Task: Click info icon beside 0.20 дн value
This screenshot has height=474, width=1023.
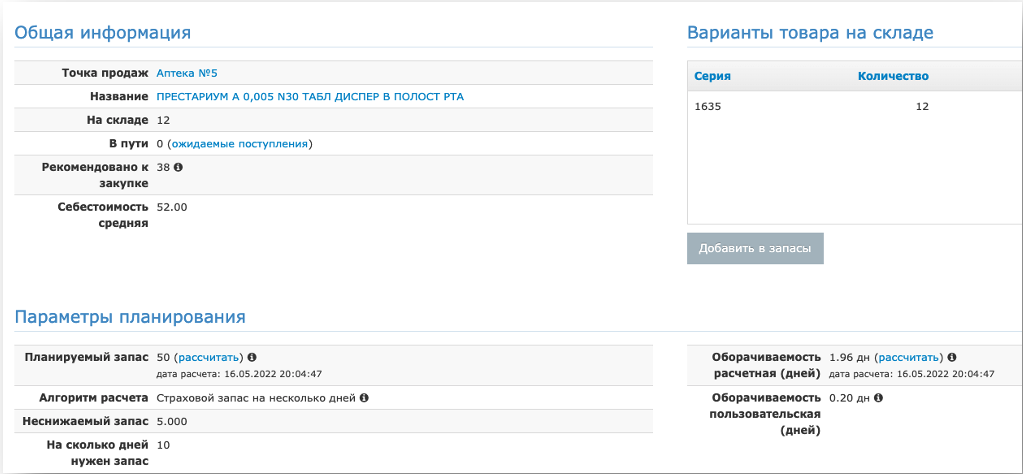Action: coord(878,398)
